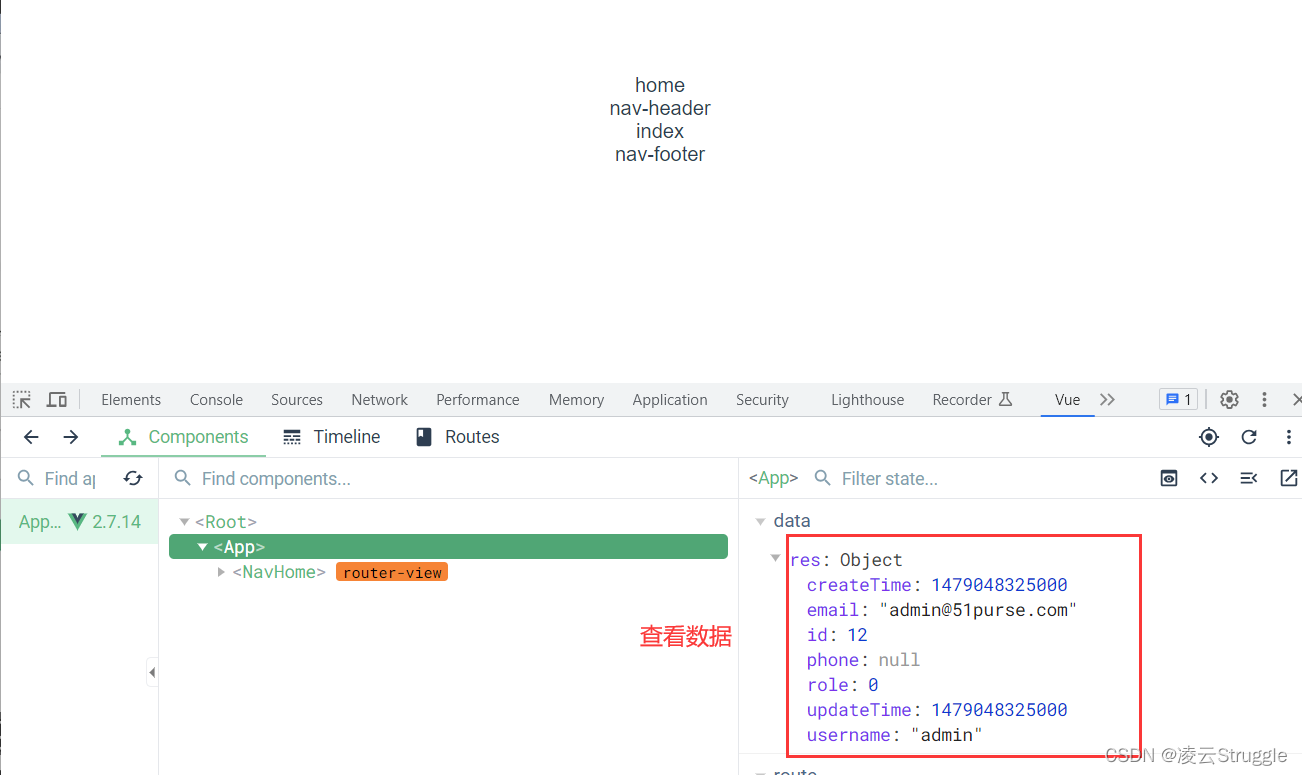Go forward with the right arrow
The height and width of the screenshot is (775, 1302).
click(70, 437)
